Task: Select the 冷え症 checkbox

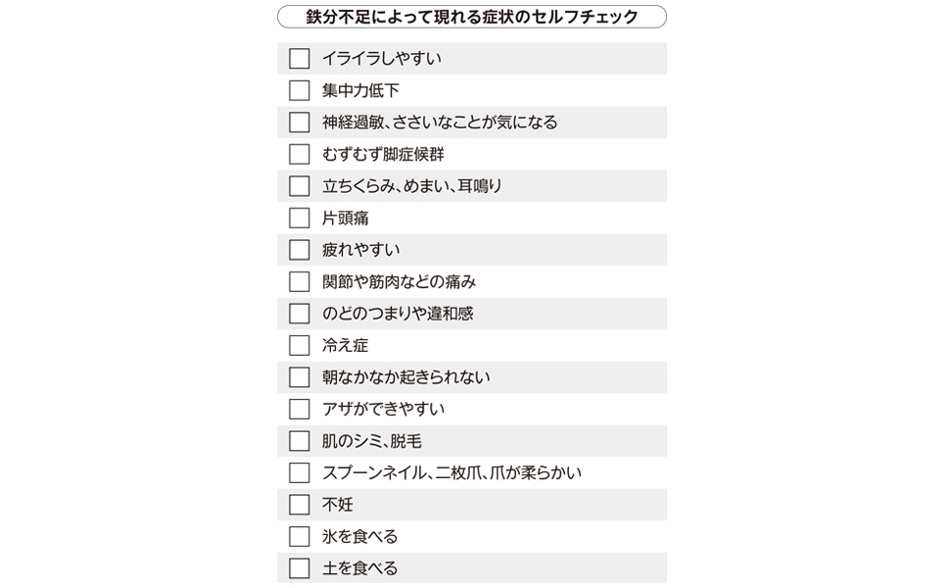Action: (x=299, y=345)
